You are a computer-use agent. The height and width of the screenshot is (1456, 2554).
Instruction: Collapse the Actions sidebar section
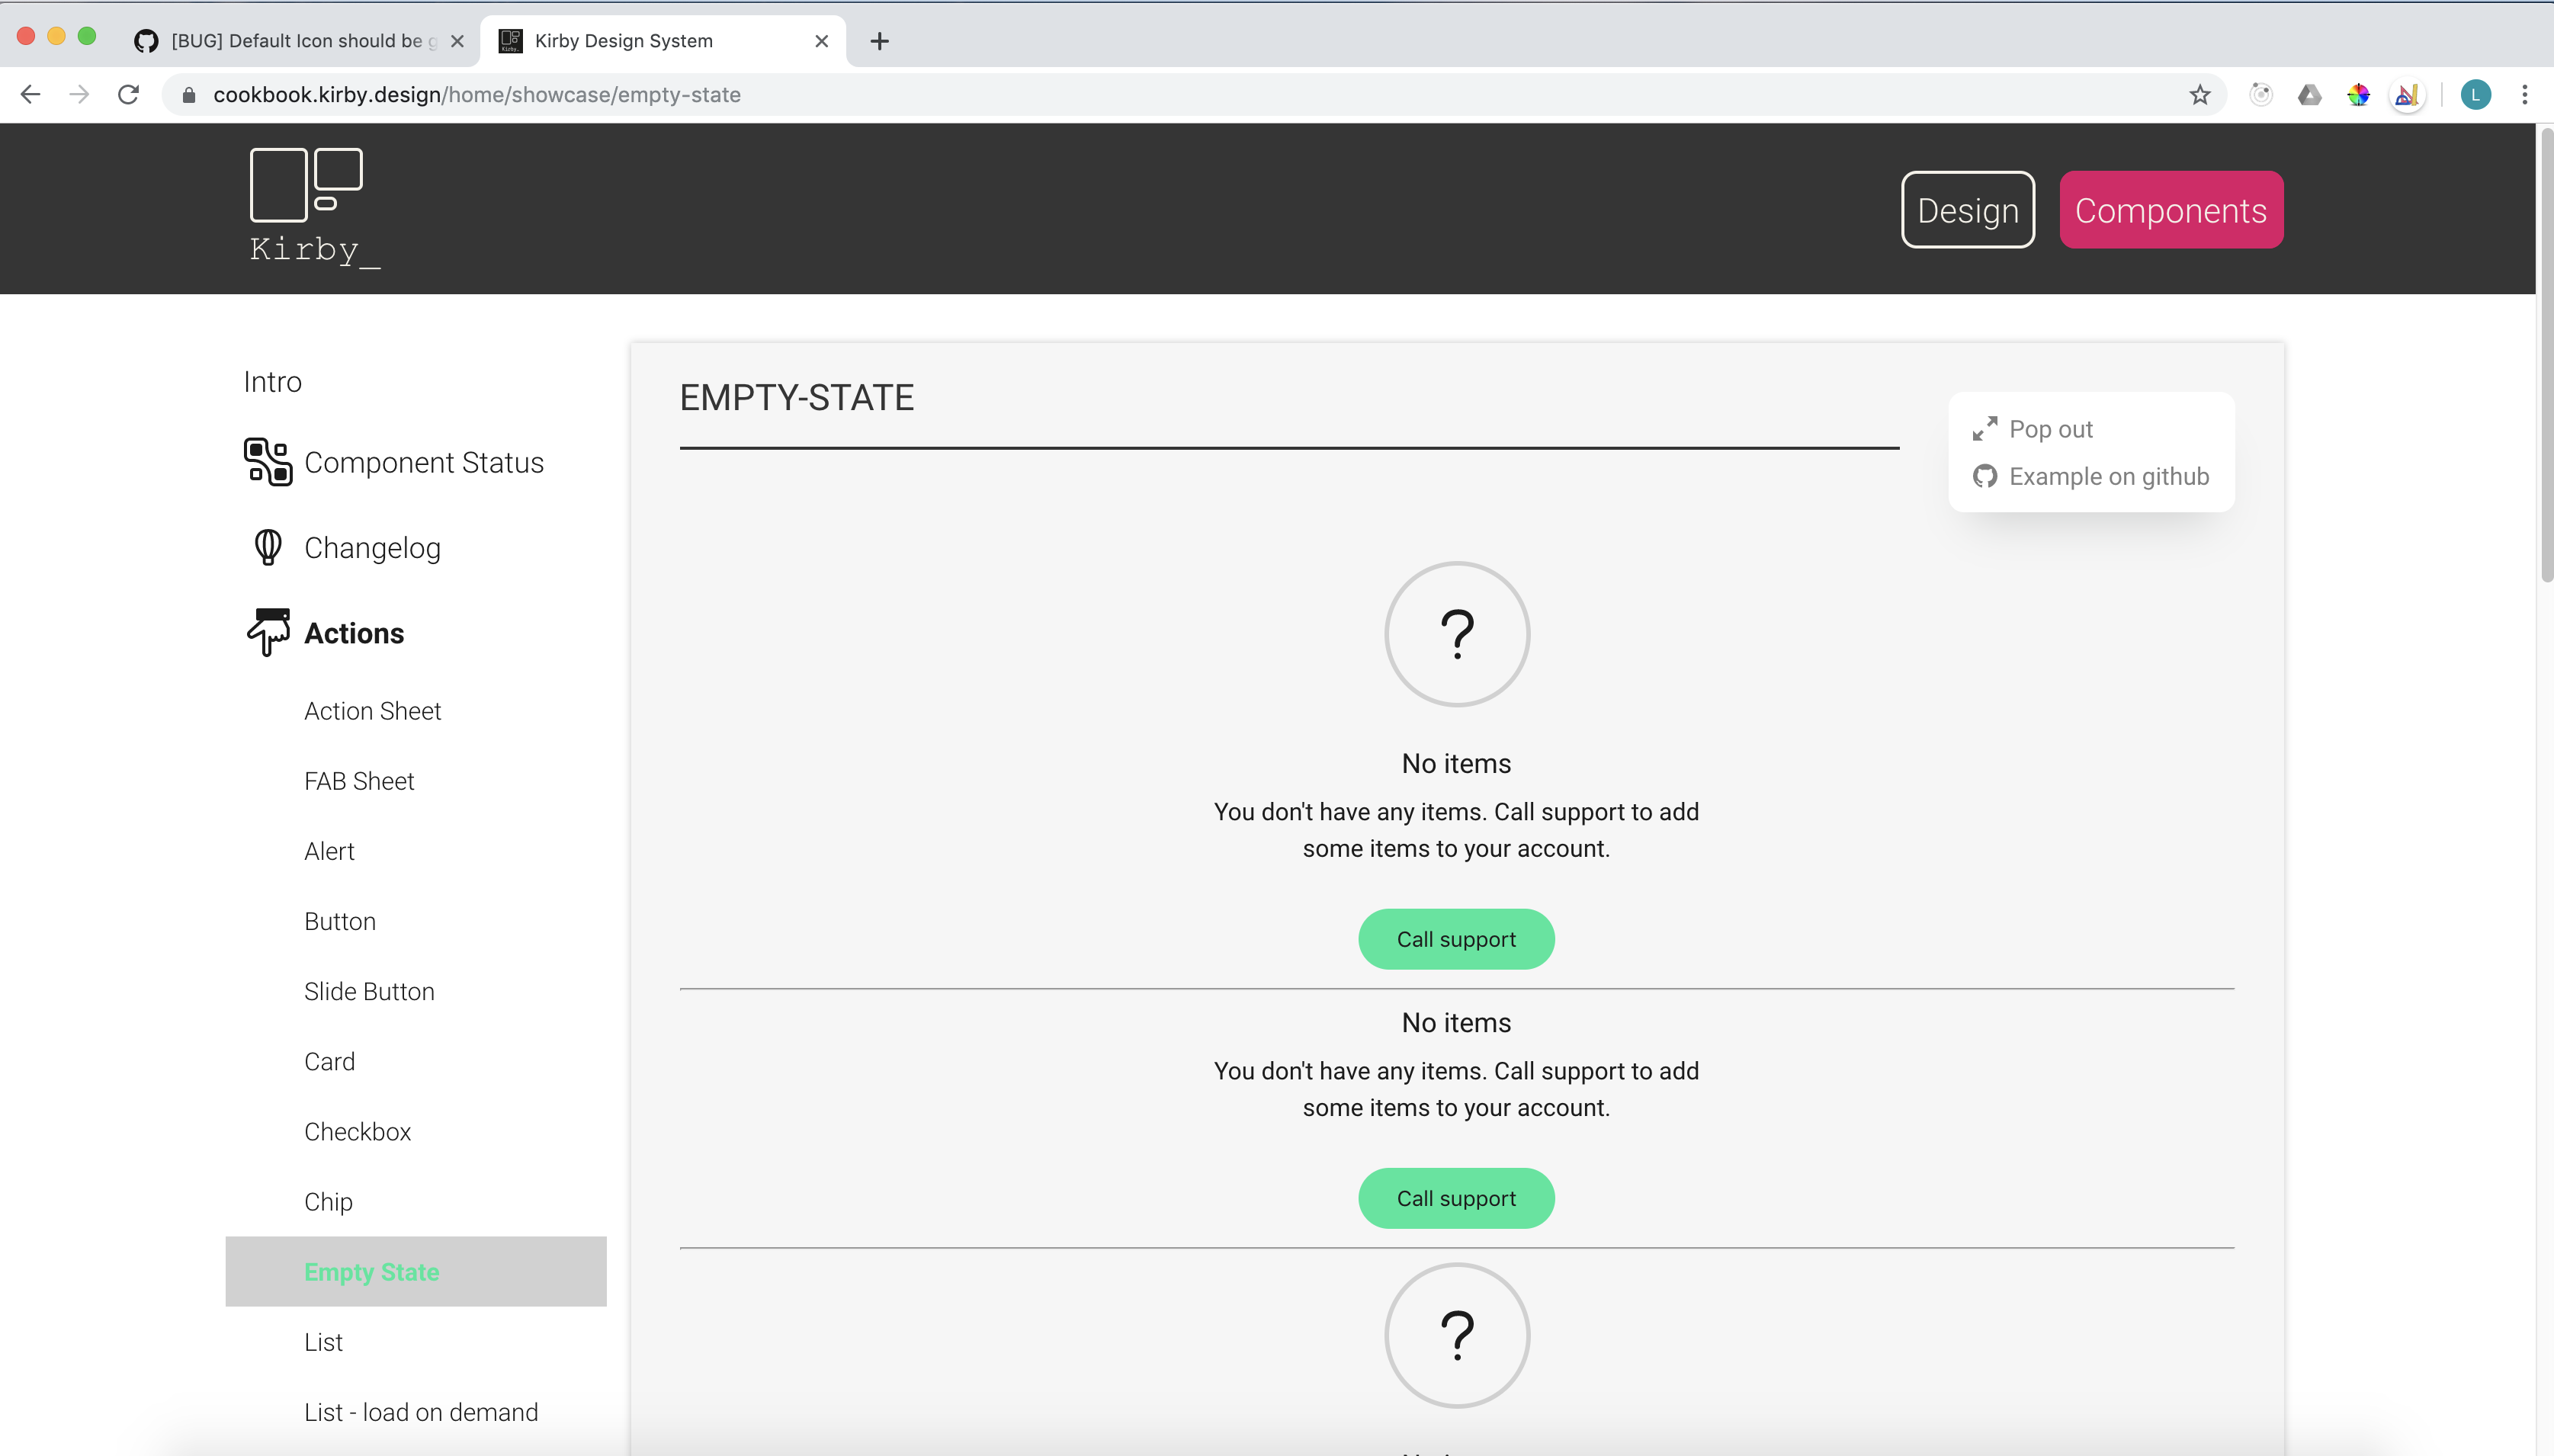[x=354, y=633]
